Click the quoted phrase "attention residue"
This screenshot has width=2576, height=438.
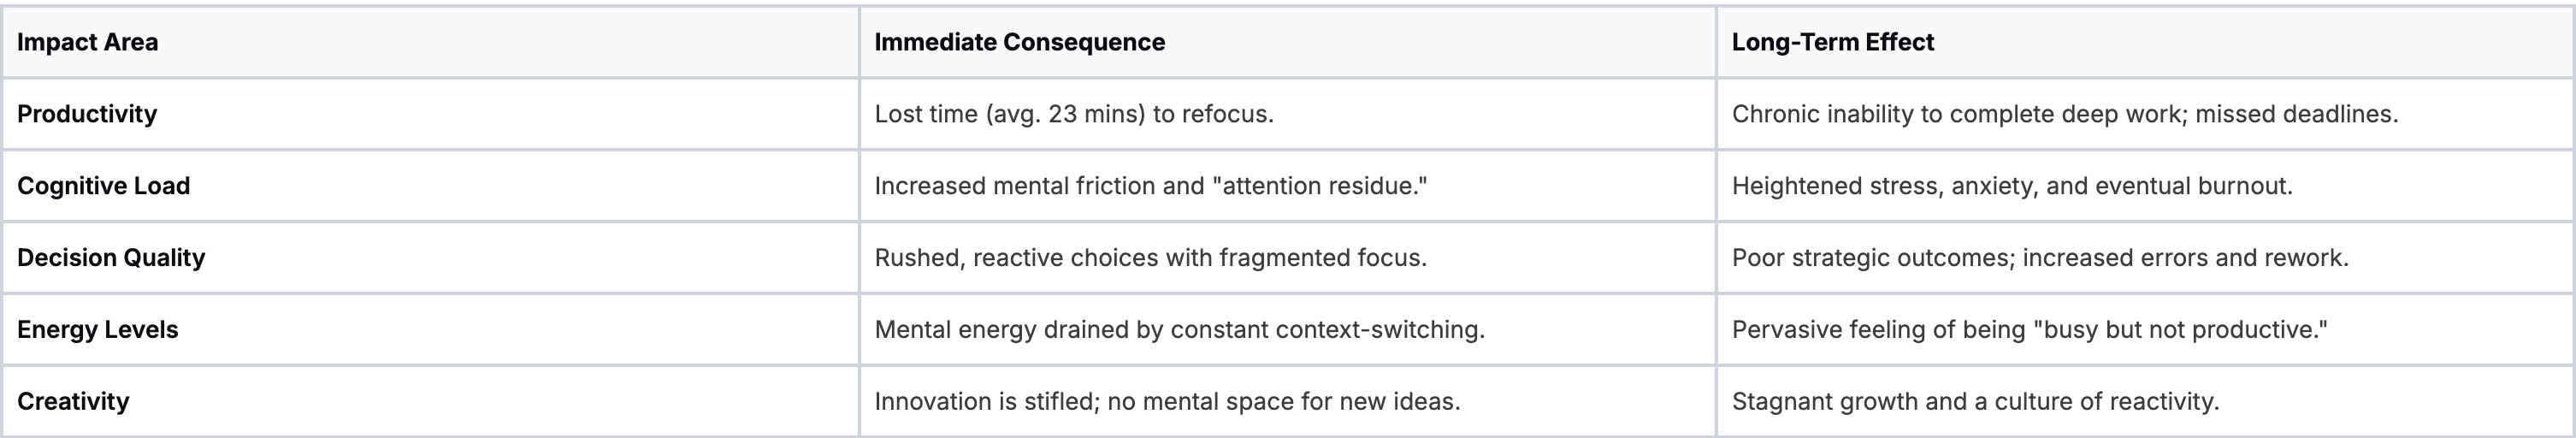1319,186
